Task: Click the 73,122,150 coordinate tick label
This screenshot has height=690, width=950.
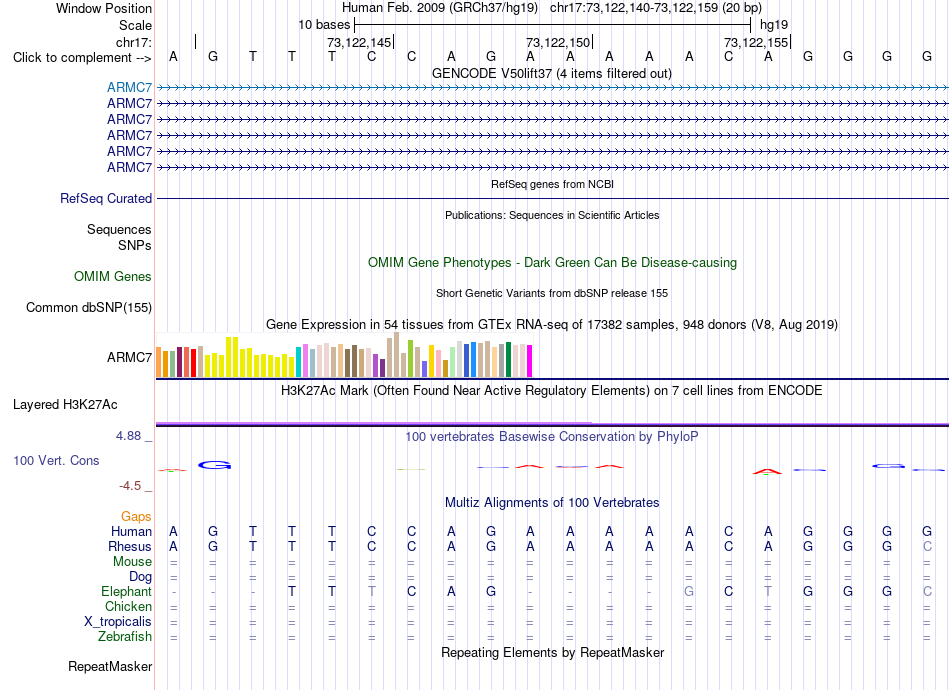Action: 558,42
